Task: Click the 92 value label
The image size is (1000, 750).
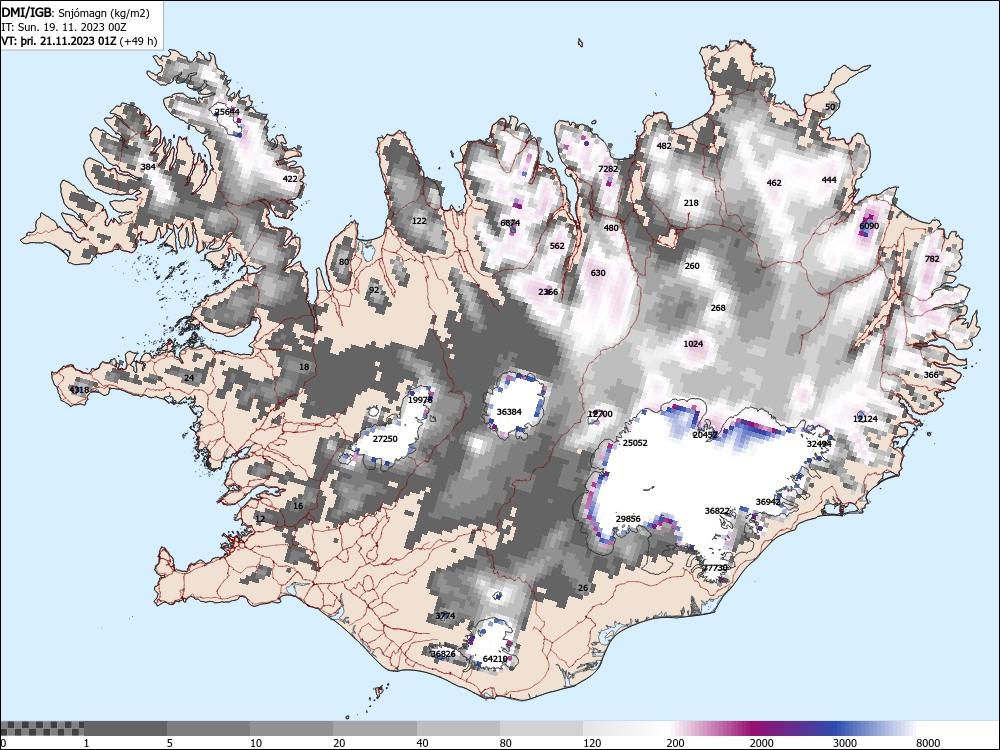Action: pos(374,290)
